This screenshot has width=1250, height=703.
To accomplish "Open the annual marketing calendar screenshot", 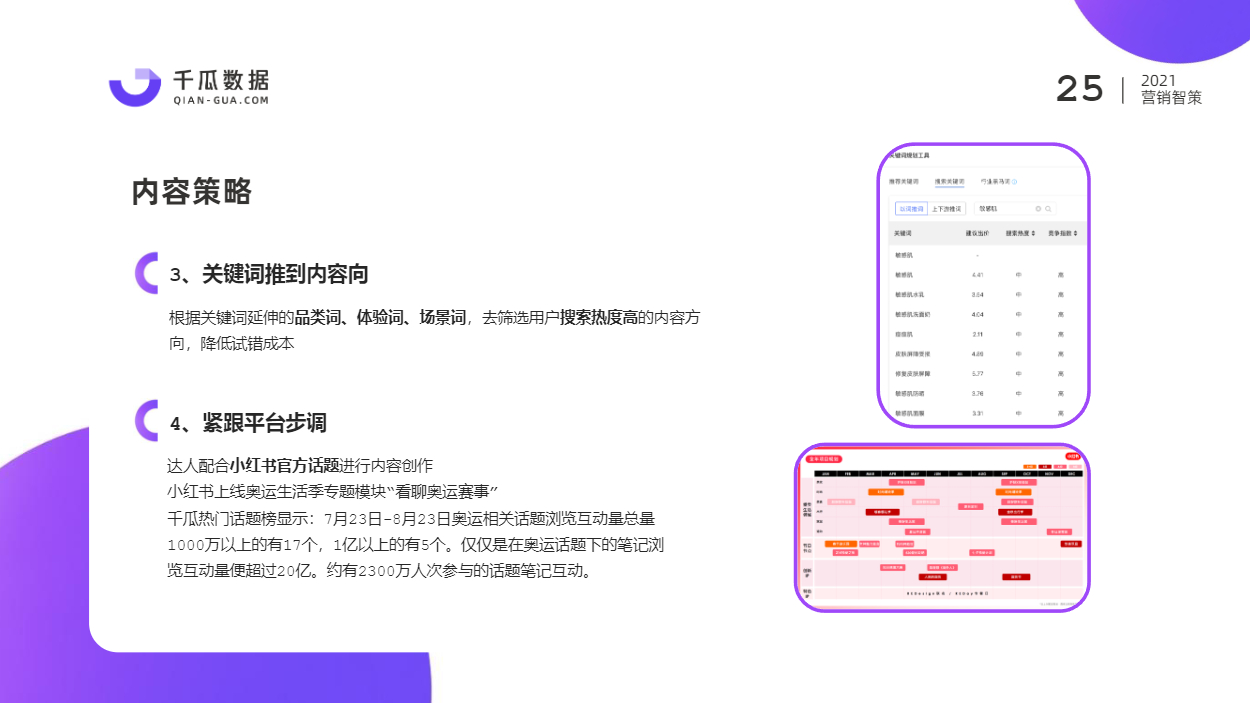I will click(x=942, y=528).
